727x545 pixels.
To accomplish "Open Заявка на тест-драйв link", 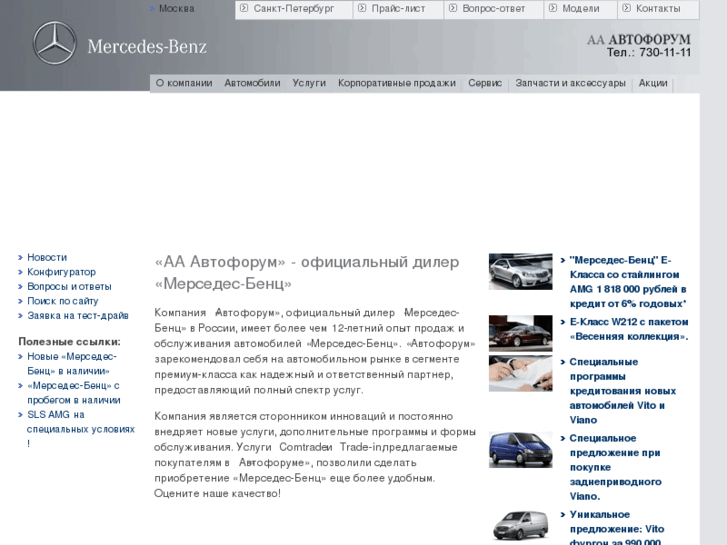I will (x=78, y=315).
